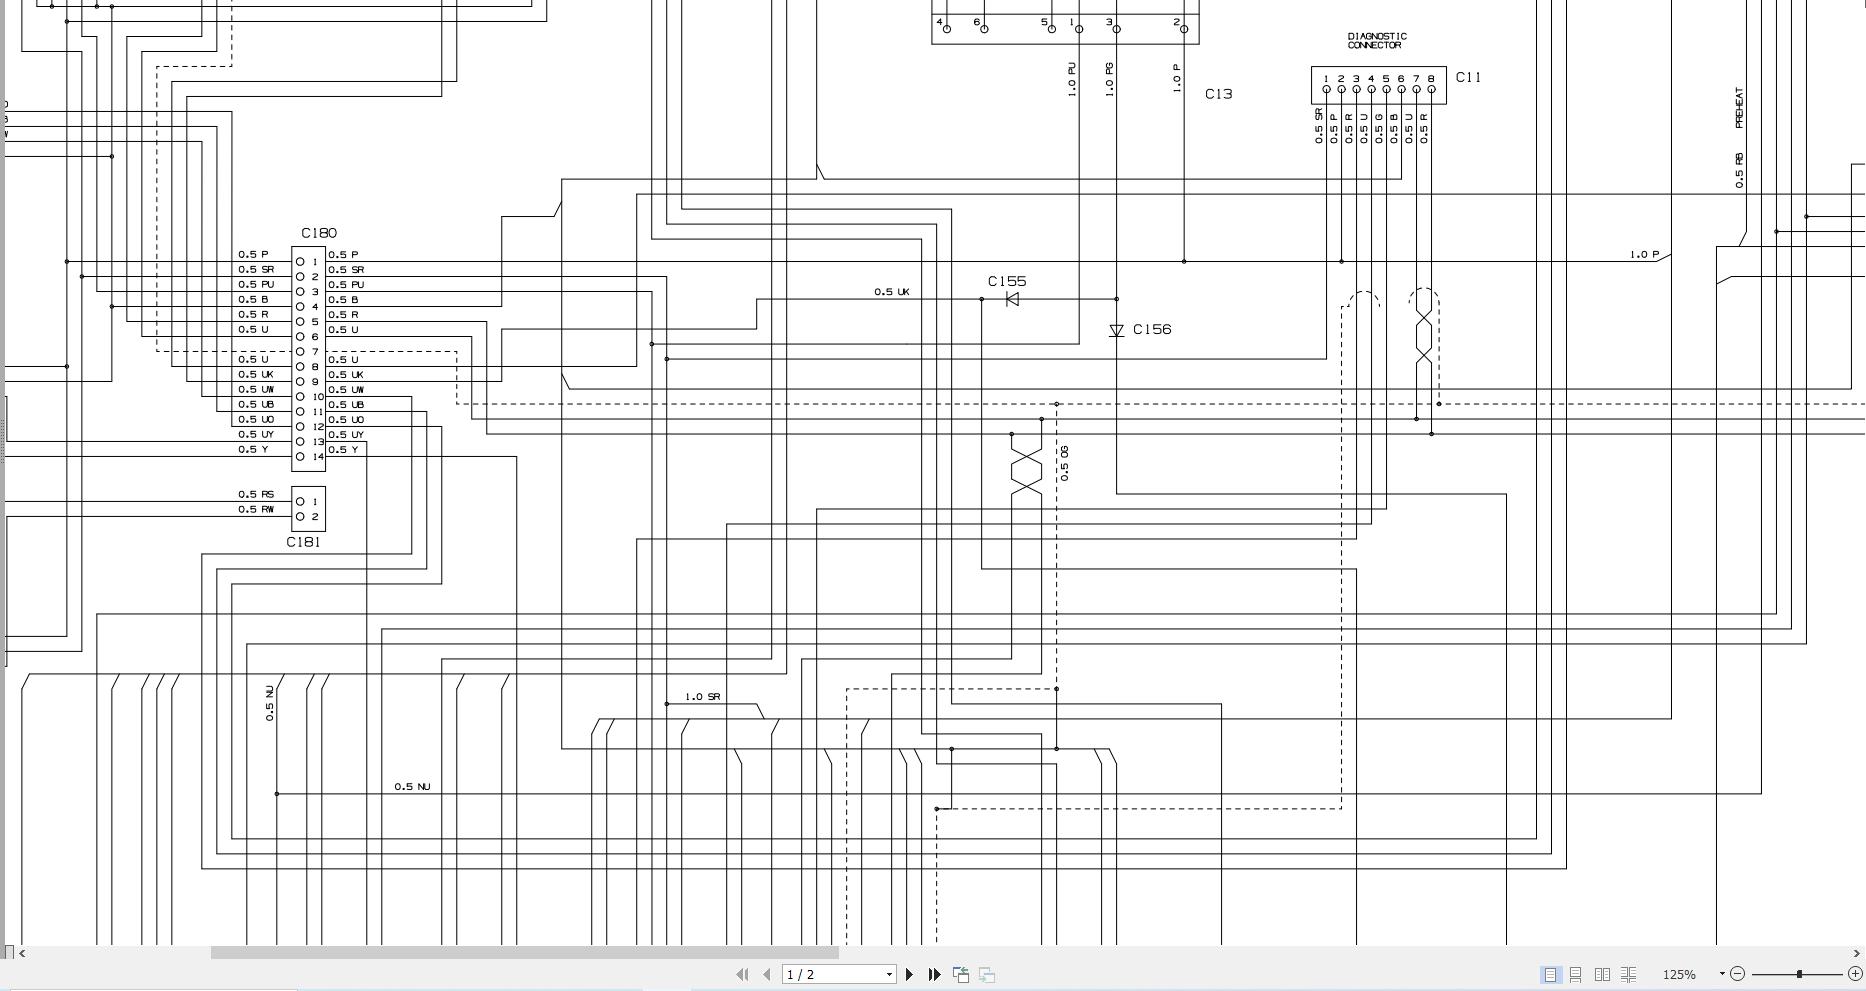
Task: Enable continuous scrolling page layout
Action: tap(1576, 974)
